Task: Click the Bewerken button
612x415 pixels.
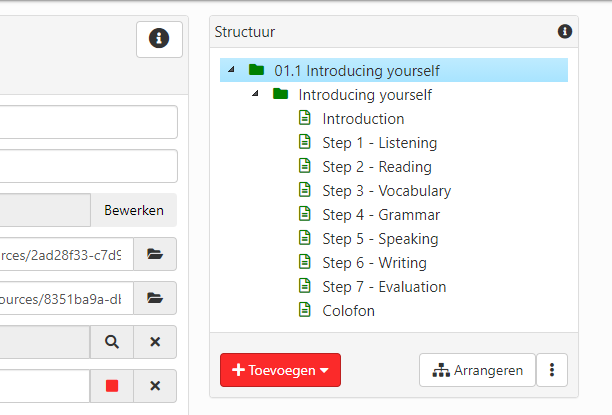Action: point(134,211)
